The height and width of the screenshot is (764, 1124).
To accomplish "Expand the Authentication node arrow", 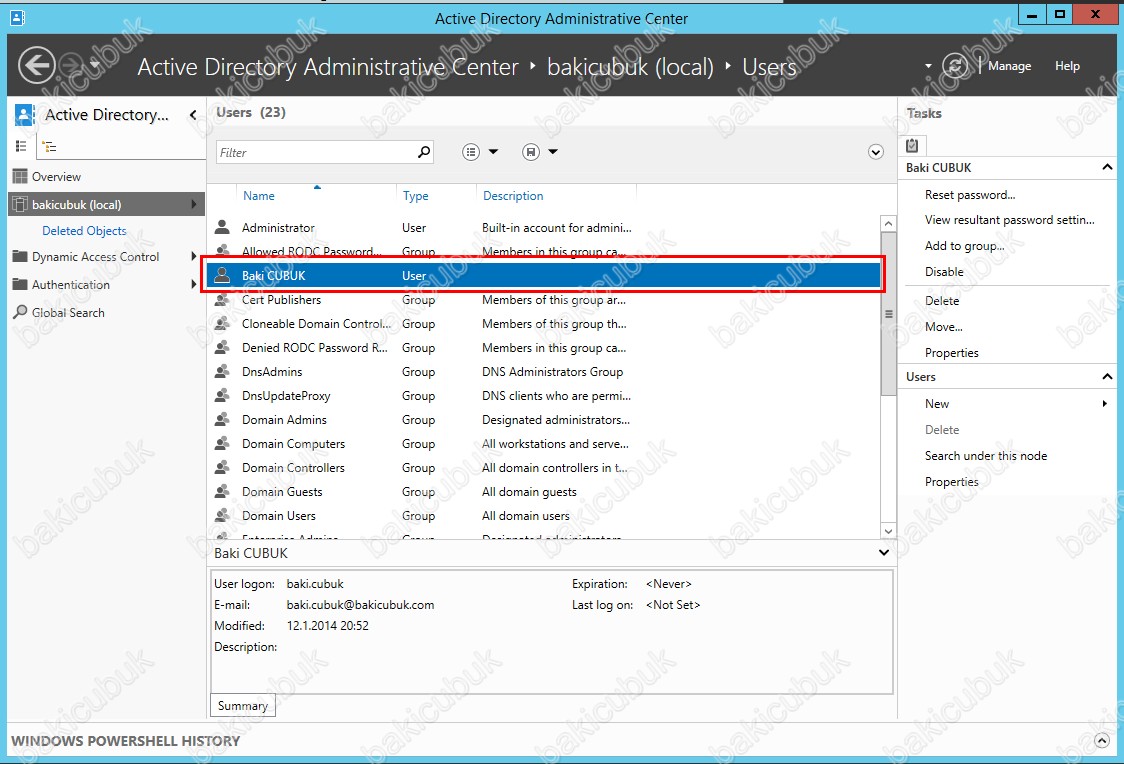I will 194,284.
